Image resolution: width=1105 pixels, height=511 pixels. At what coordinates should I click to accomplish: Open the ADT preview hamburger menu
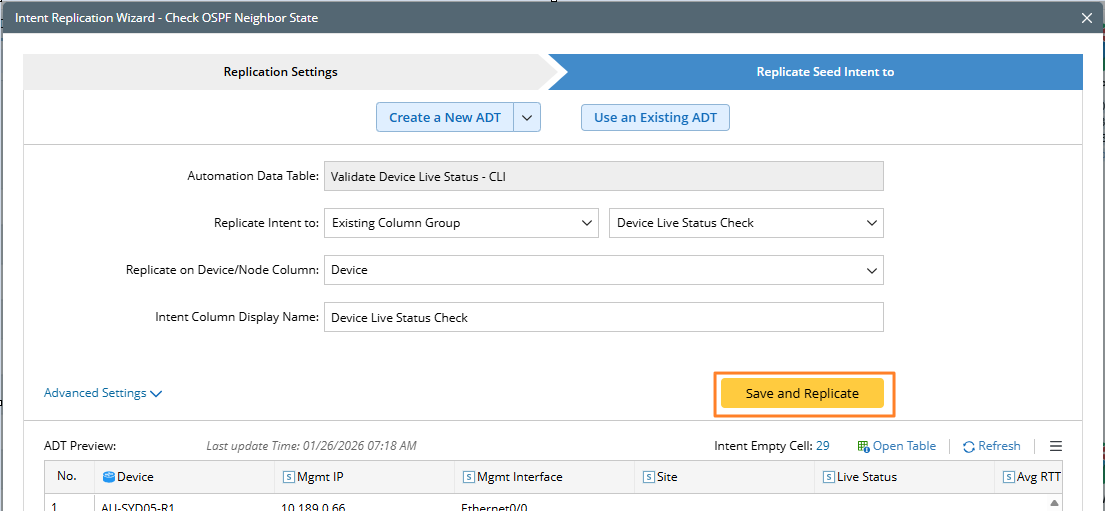click(1056, 446)
